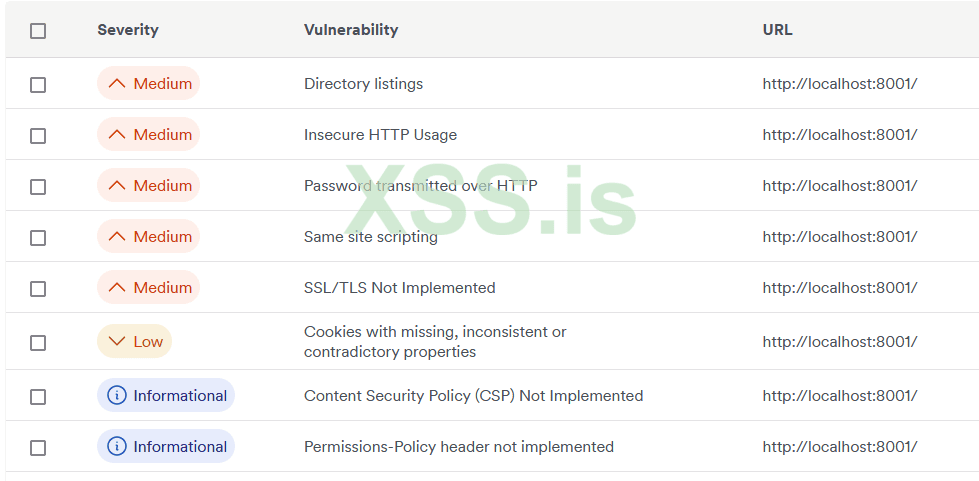Open the Insecure HTTP Usage vulnerability
Viewport: 979px width, 481px height.
(x=380, y=135)
